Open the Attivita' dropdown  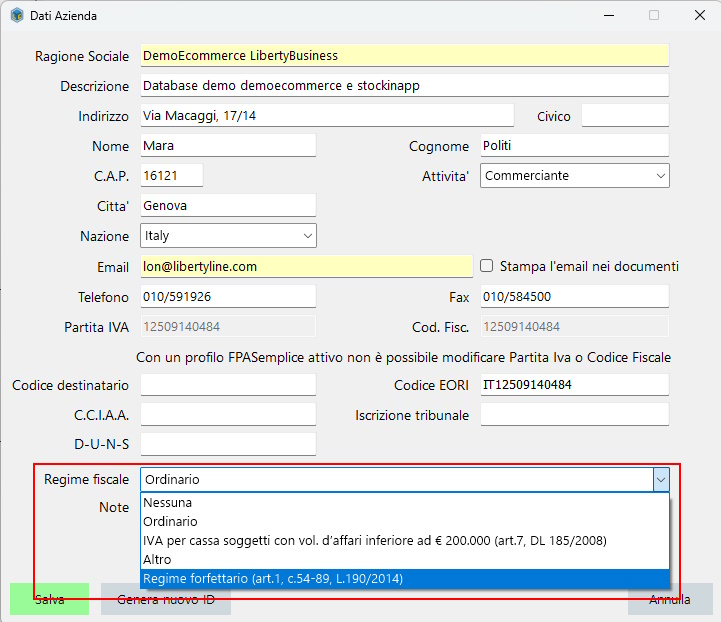(575, 176)
